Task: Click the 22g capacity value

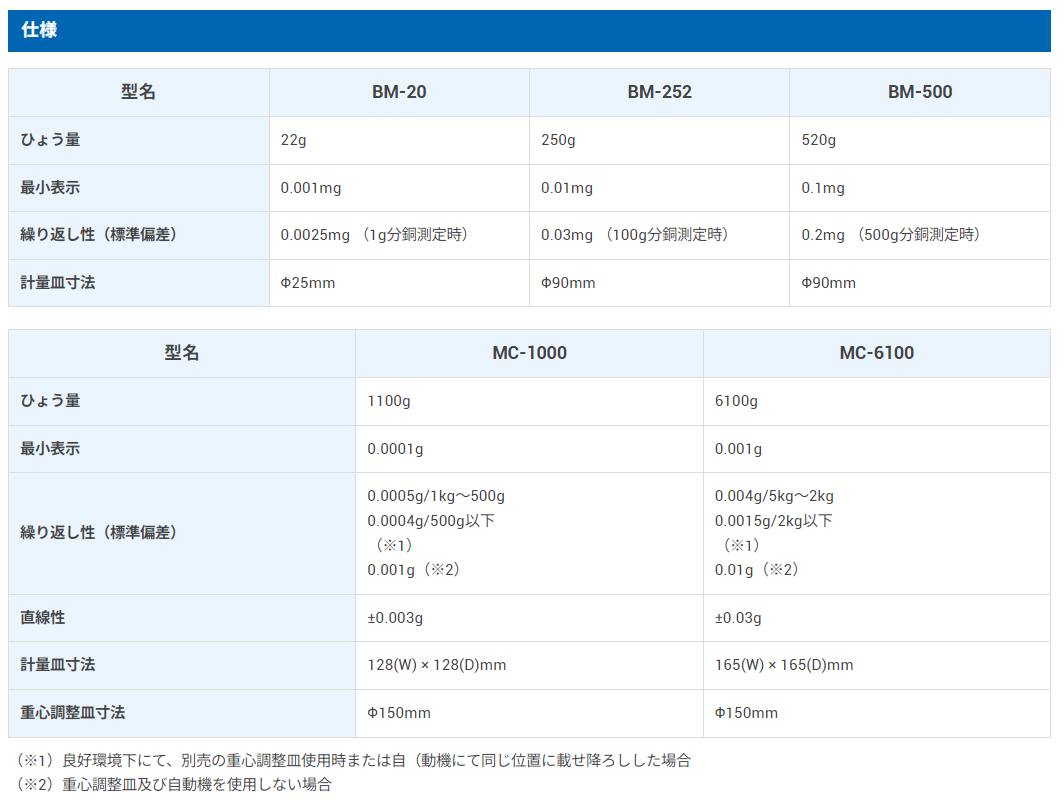Action: (293, 140)
